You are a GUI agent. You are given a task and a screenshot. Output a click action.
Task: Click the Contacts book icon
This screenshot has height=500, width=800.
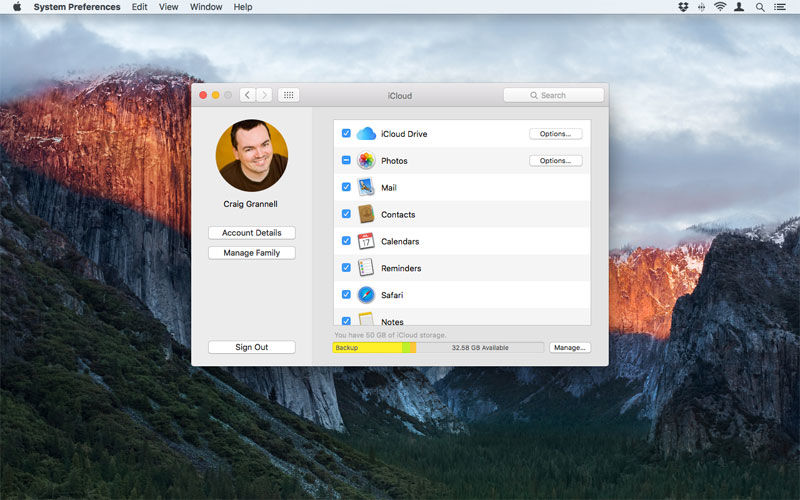[366, 214]
